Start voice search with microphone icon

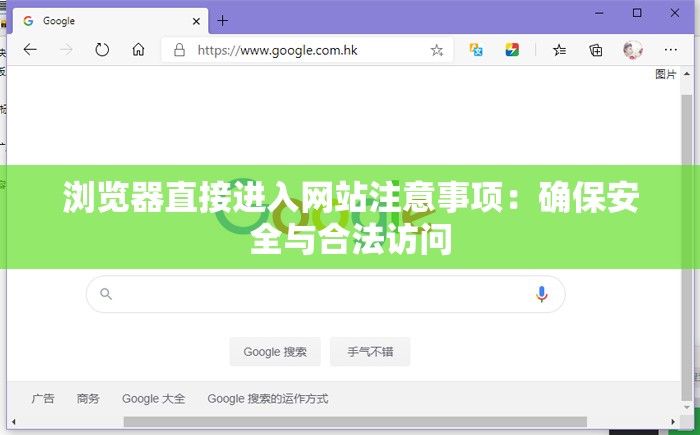(x=542, y=294)
